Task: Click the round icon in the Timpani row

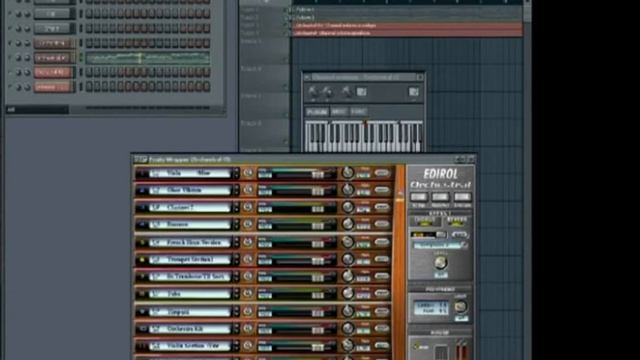Action: point(248,311)
